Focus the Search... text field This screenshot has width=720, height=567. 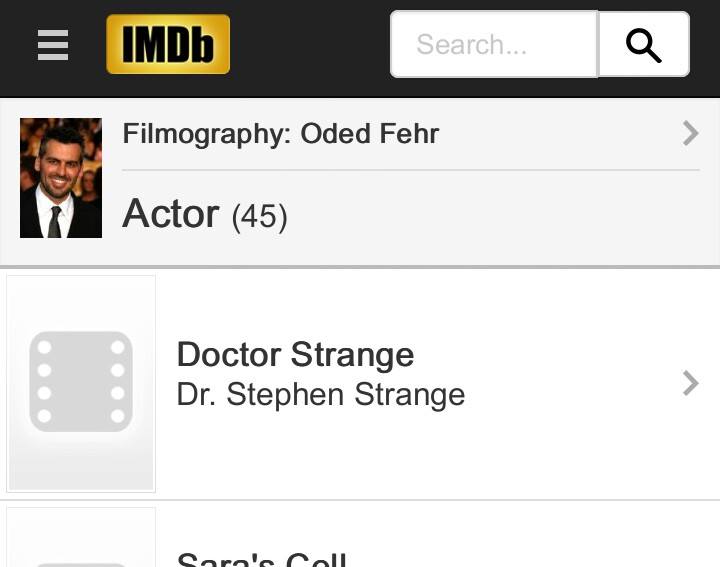pyautogui.click(x=494, y=45)
